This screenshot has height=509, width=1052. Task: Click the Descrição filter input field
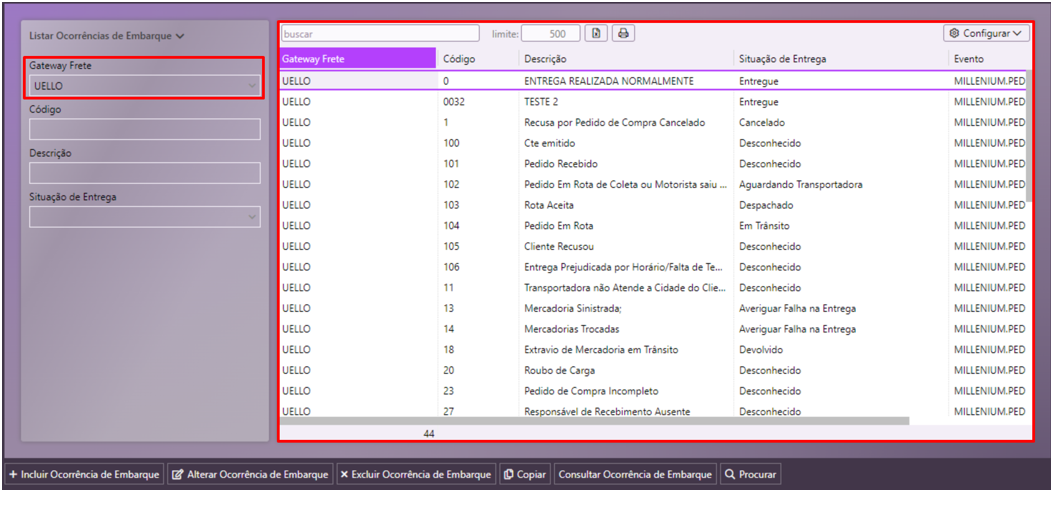click(x=145, y=173)
